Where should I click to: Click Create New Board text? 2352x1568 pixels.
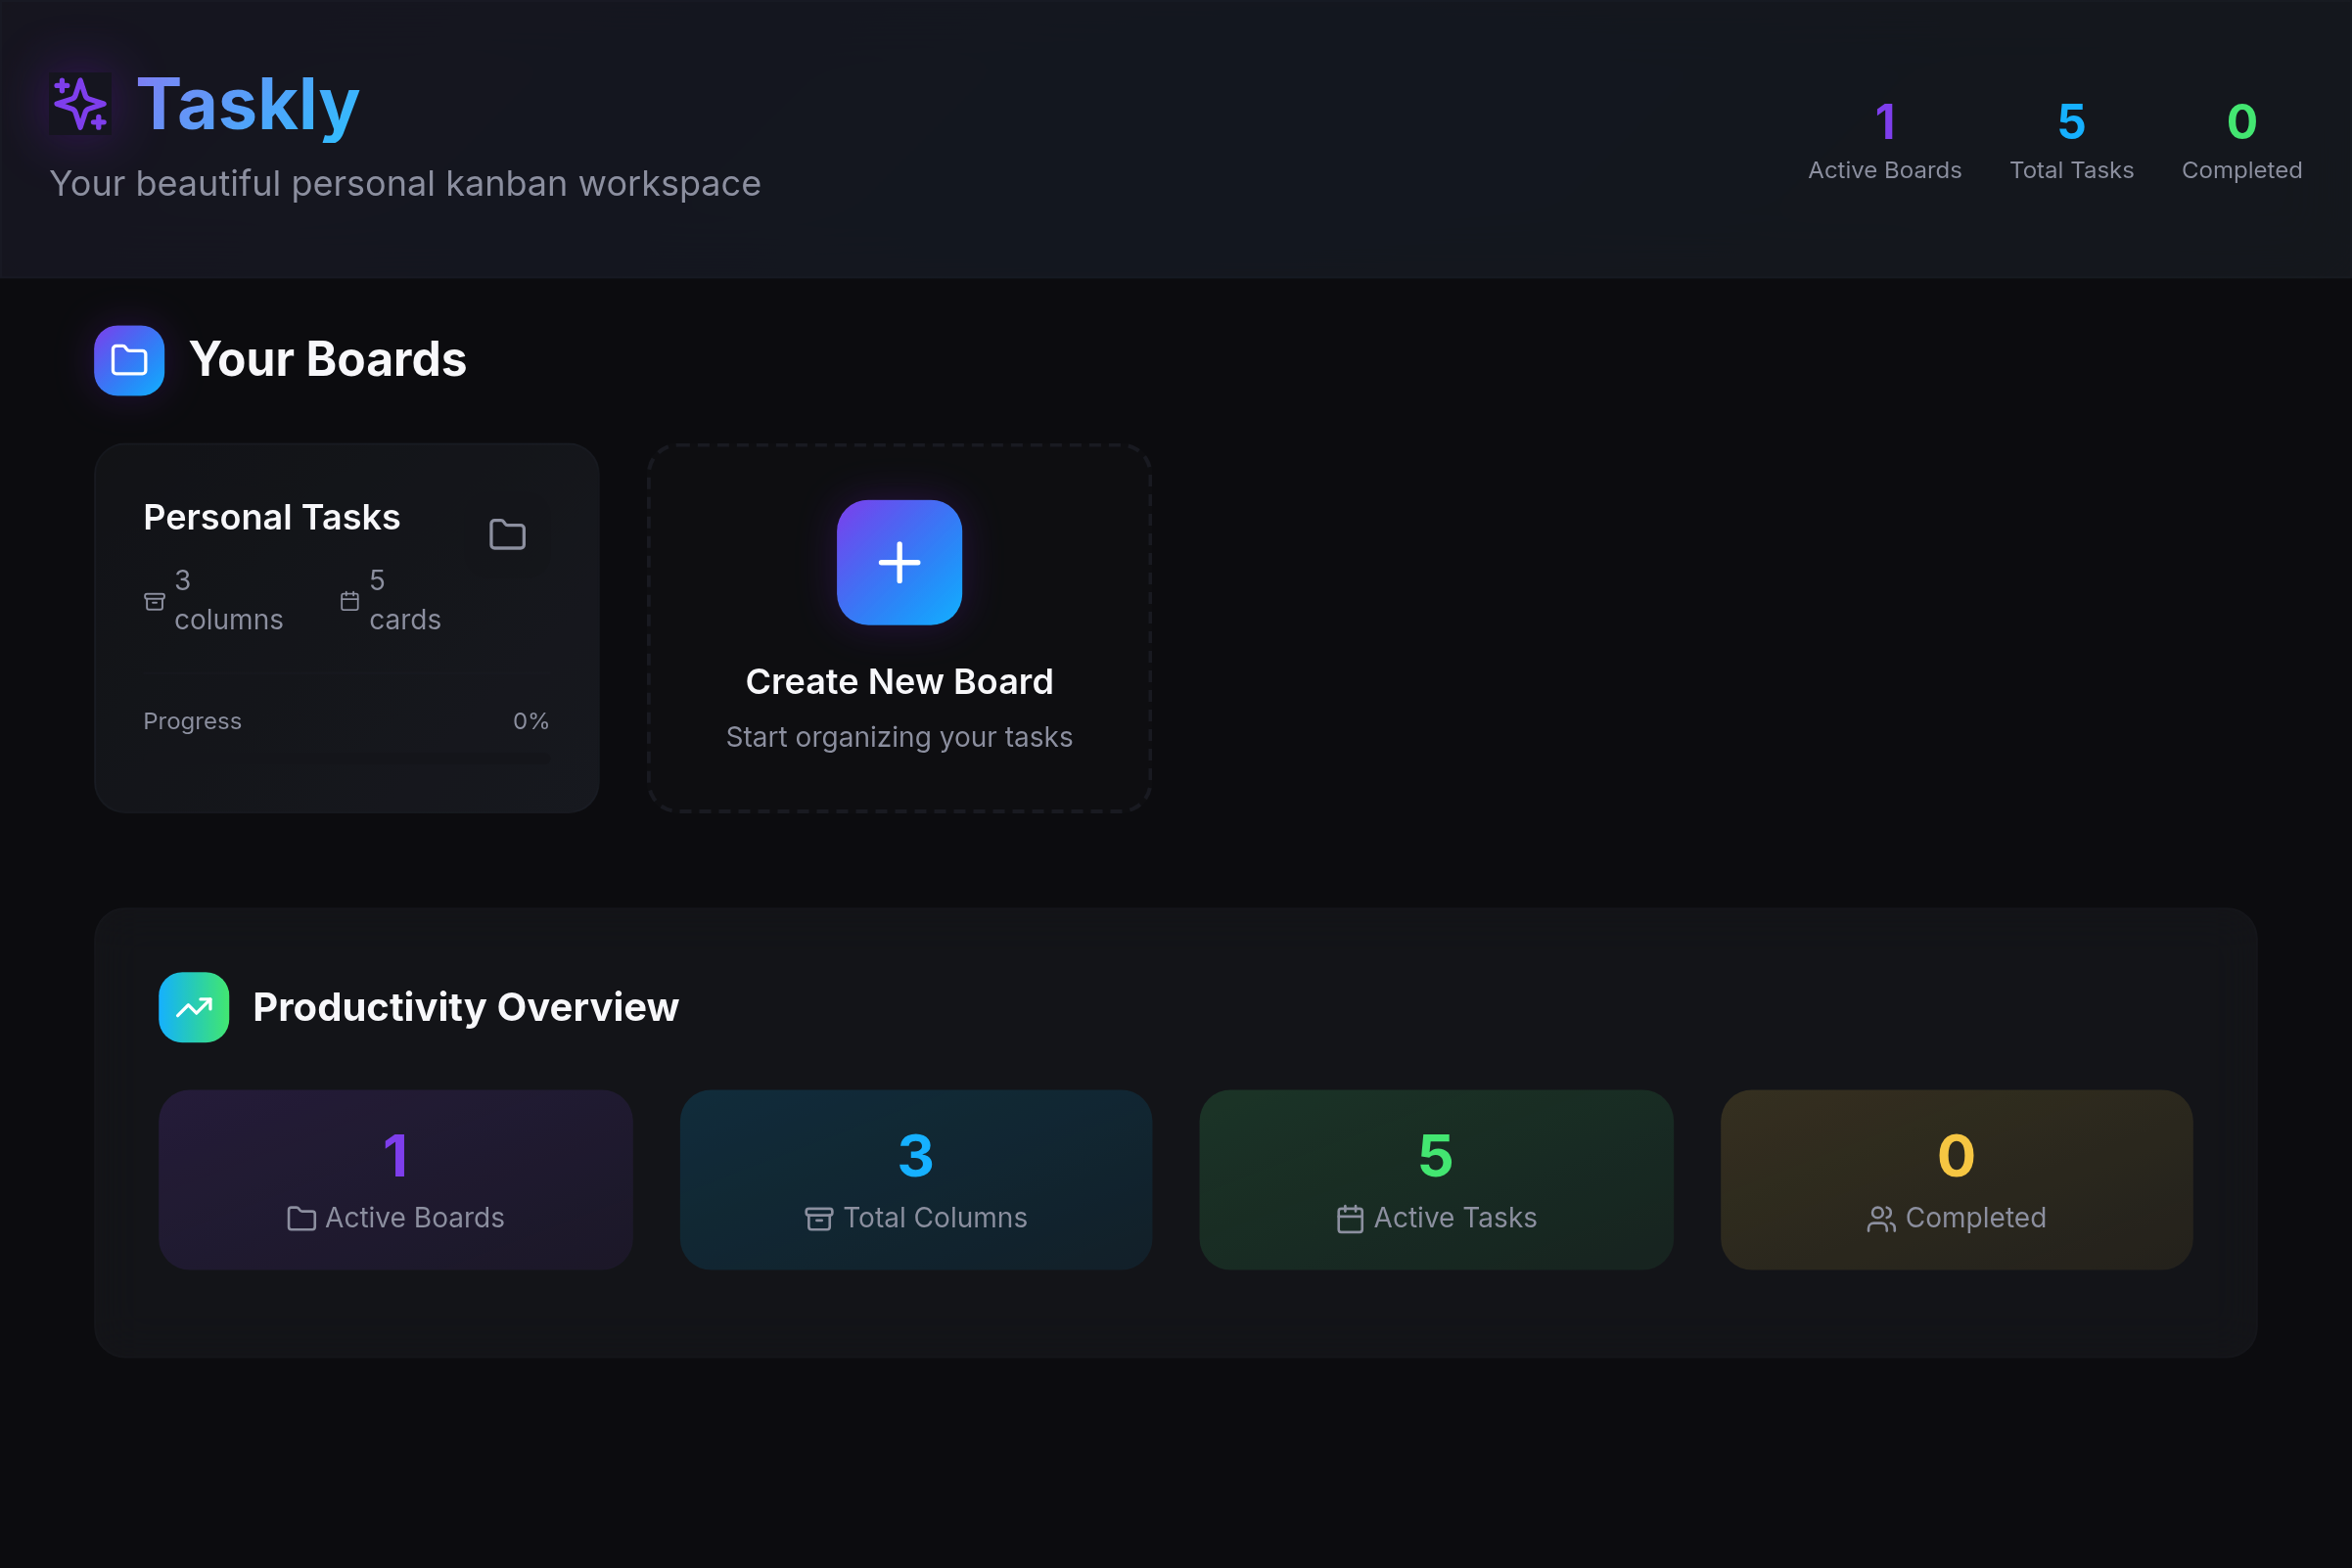899,682
